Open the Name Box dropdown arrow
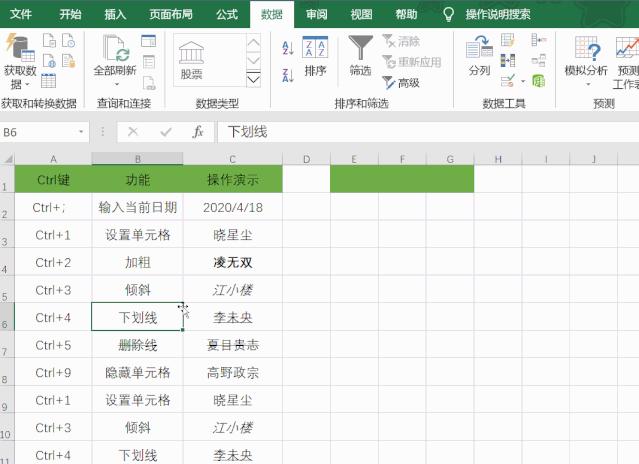 click(81, 132)
